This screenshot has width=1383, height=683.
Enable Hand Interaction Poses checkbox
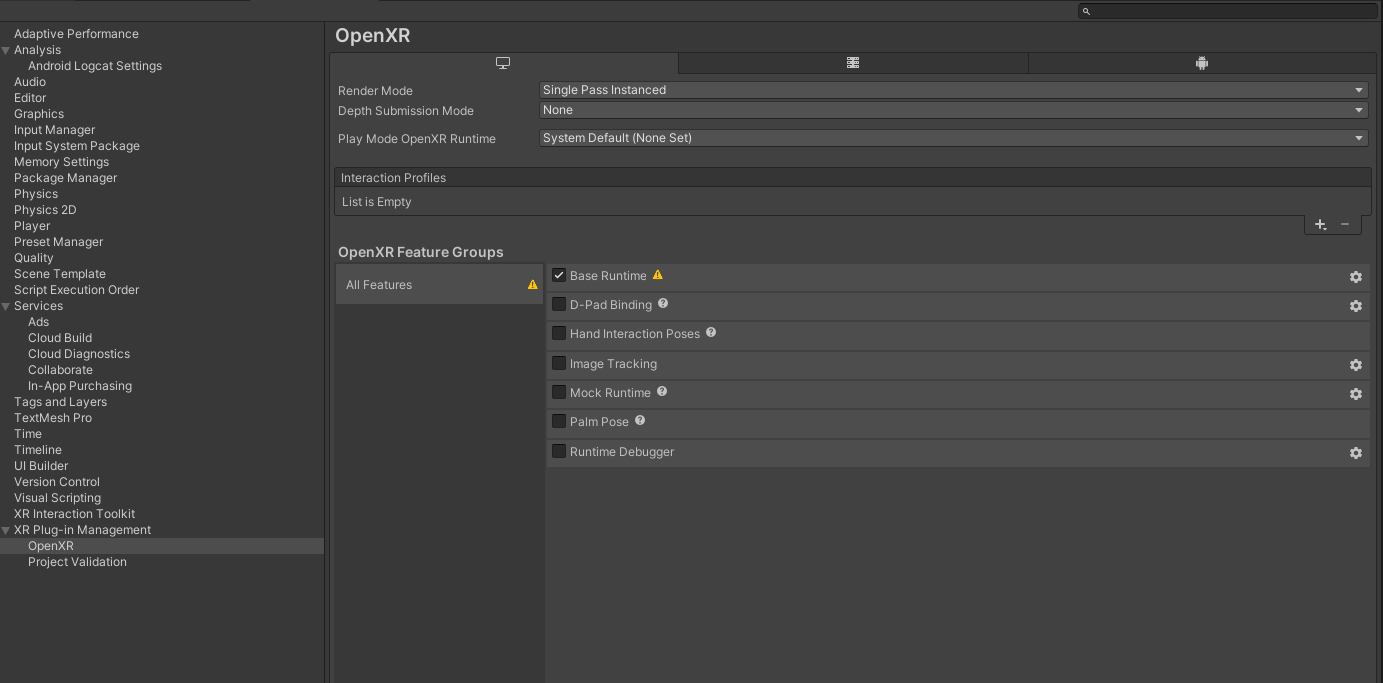pos(559,333)
